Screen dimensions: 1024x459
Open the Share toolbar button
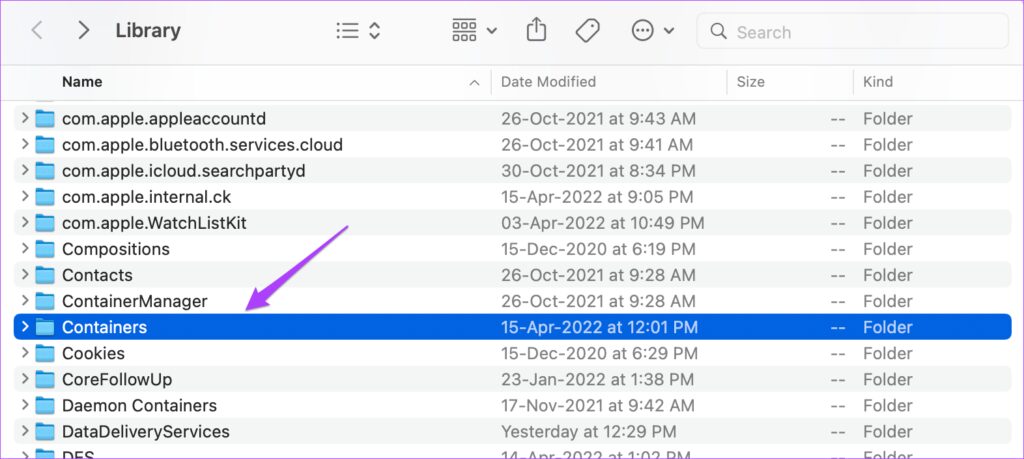coord(536,31)
